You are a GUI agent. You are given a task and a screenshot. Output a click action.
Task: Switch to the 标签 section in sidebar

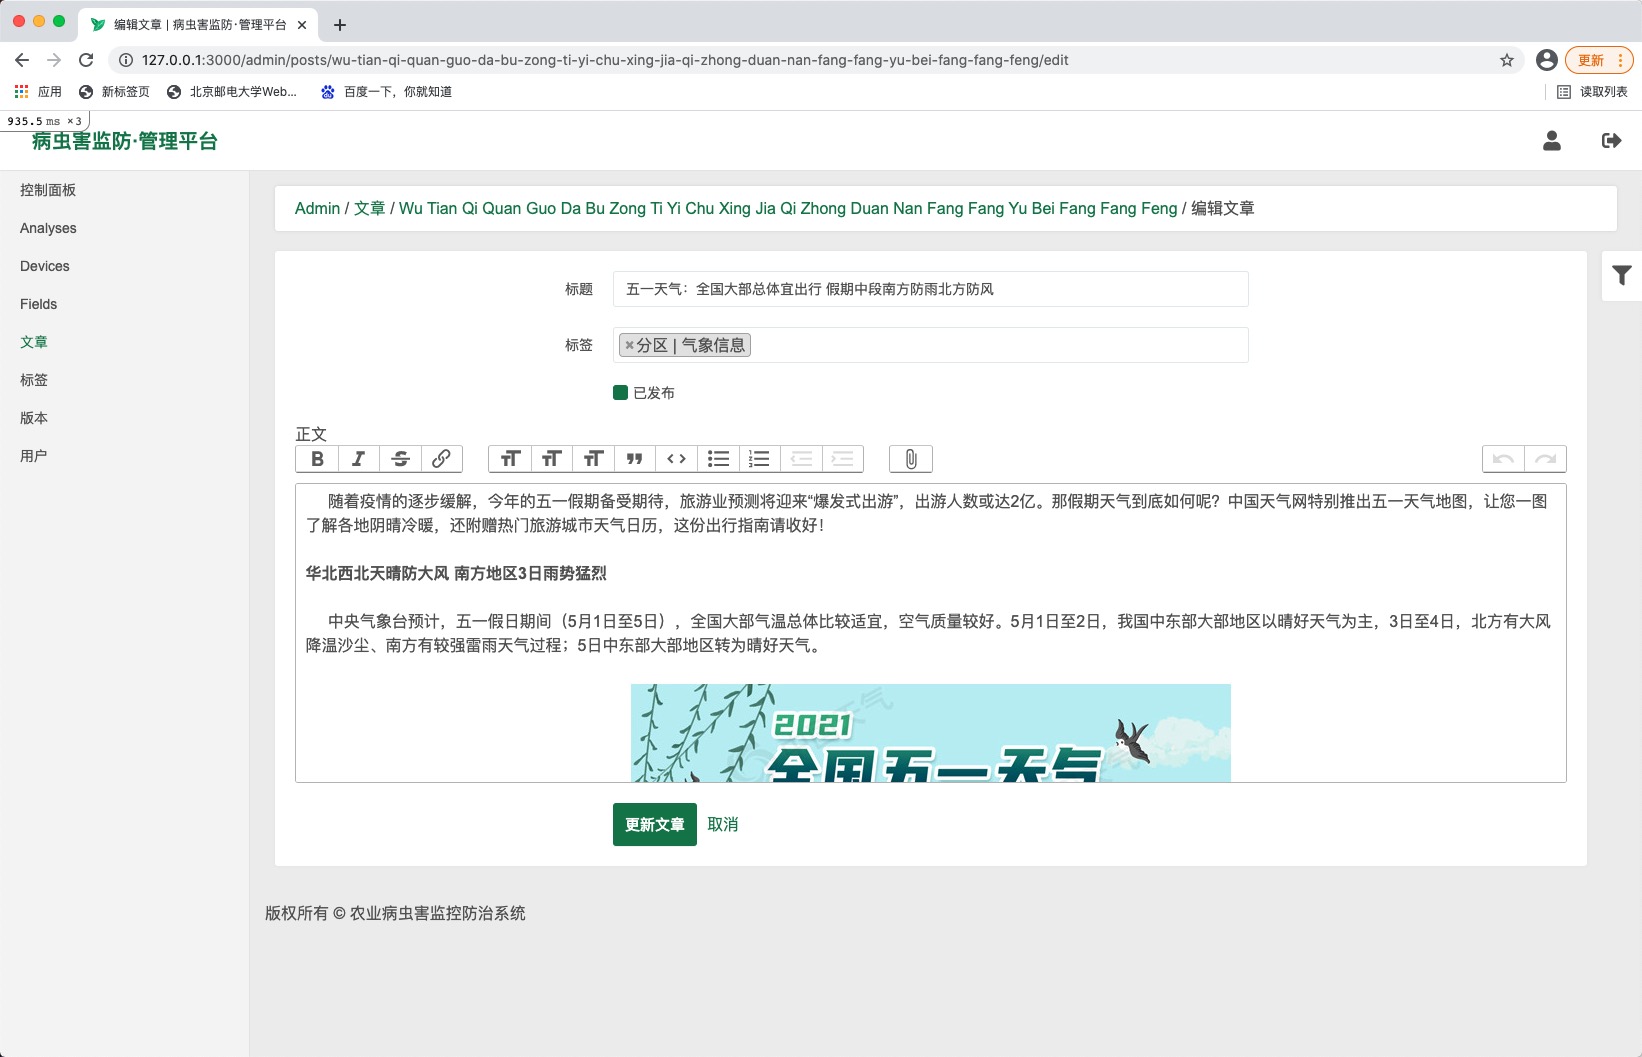pyautogui.click(x=33, y=380)
